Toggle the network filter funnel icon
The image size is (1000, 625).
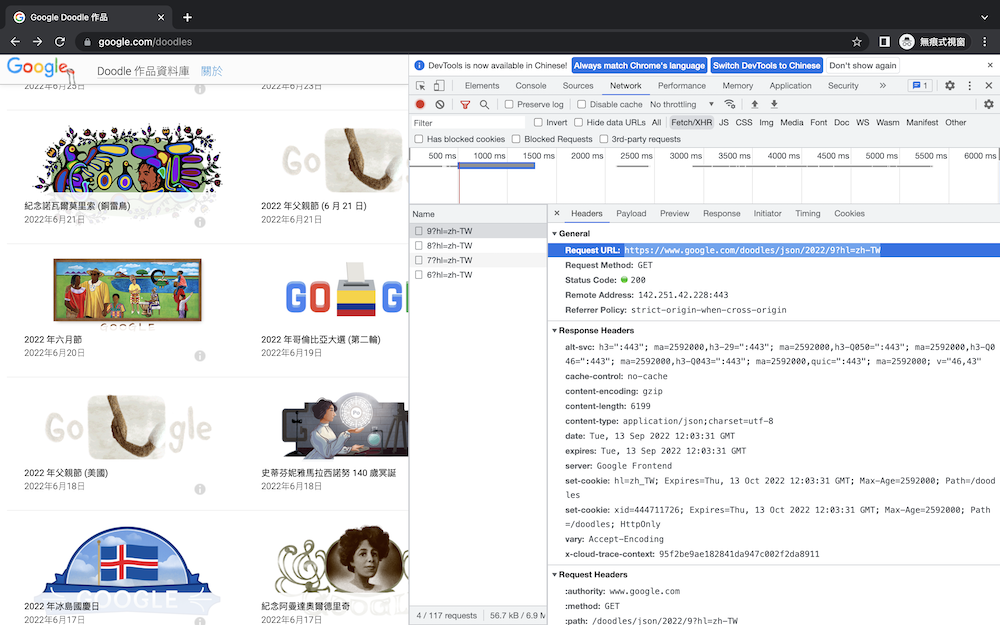click(465, 104)
